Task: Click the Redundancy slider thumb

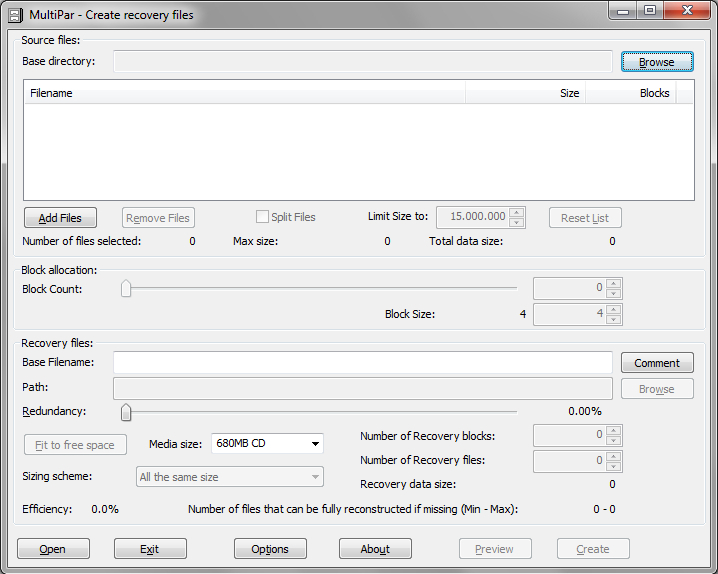Action: (126, 412)
